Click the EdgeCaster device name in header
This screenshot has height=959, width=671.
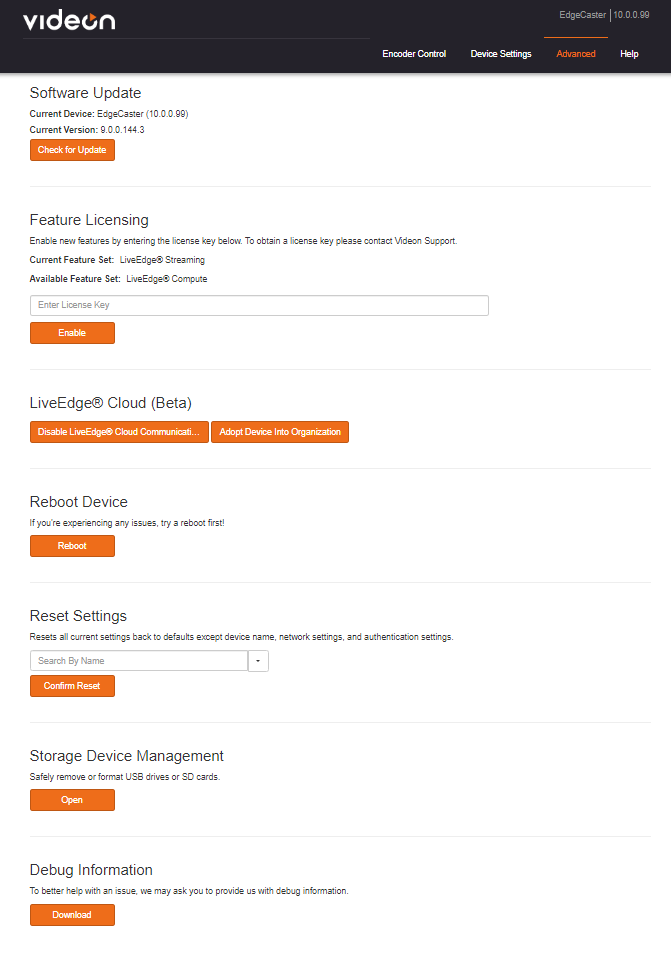pyautogui.click(x=582, y=15)
